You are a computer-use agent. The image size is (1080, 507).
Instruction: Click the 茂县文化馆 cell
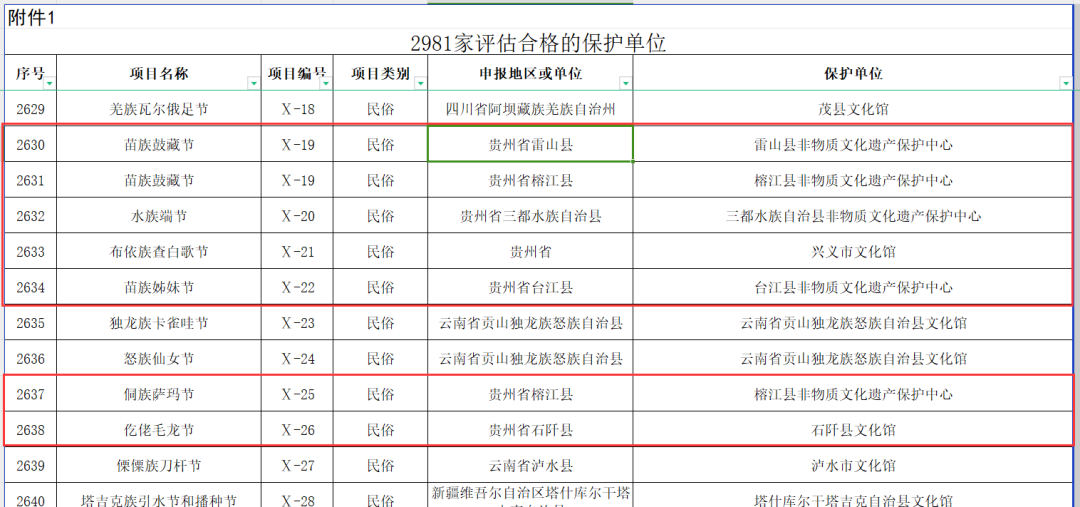pos(853,109)
